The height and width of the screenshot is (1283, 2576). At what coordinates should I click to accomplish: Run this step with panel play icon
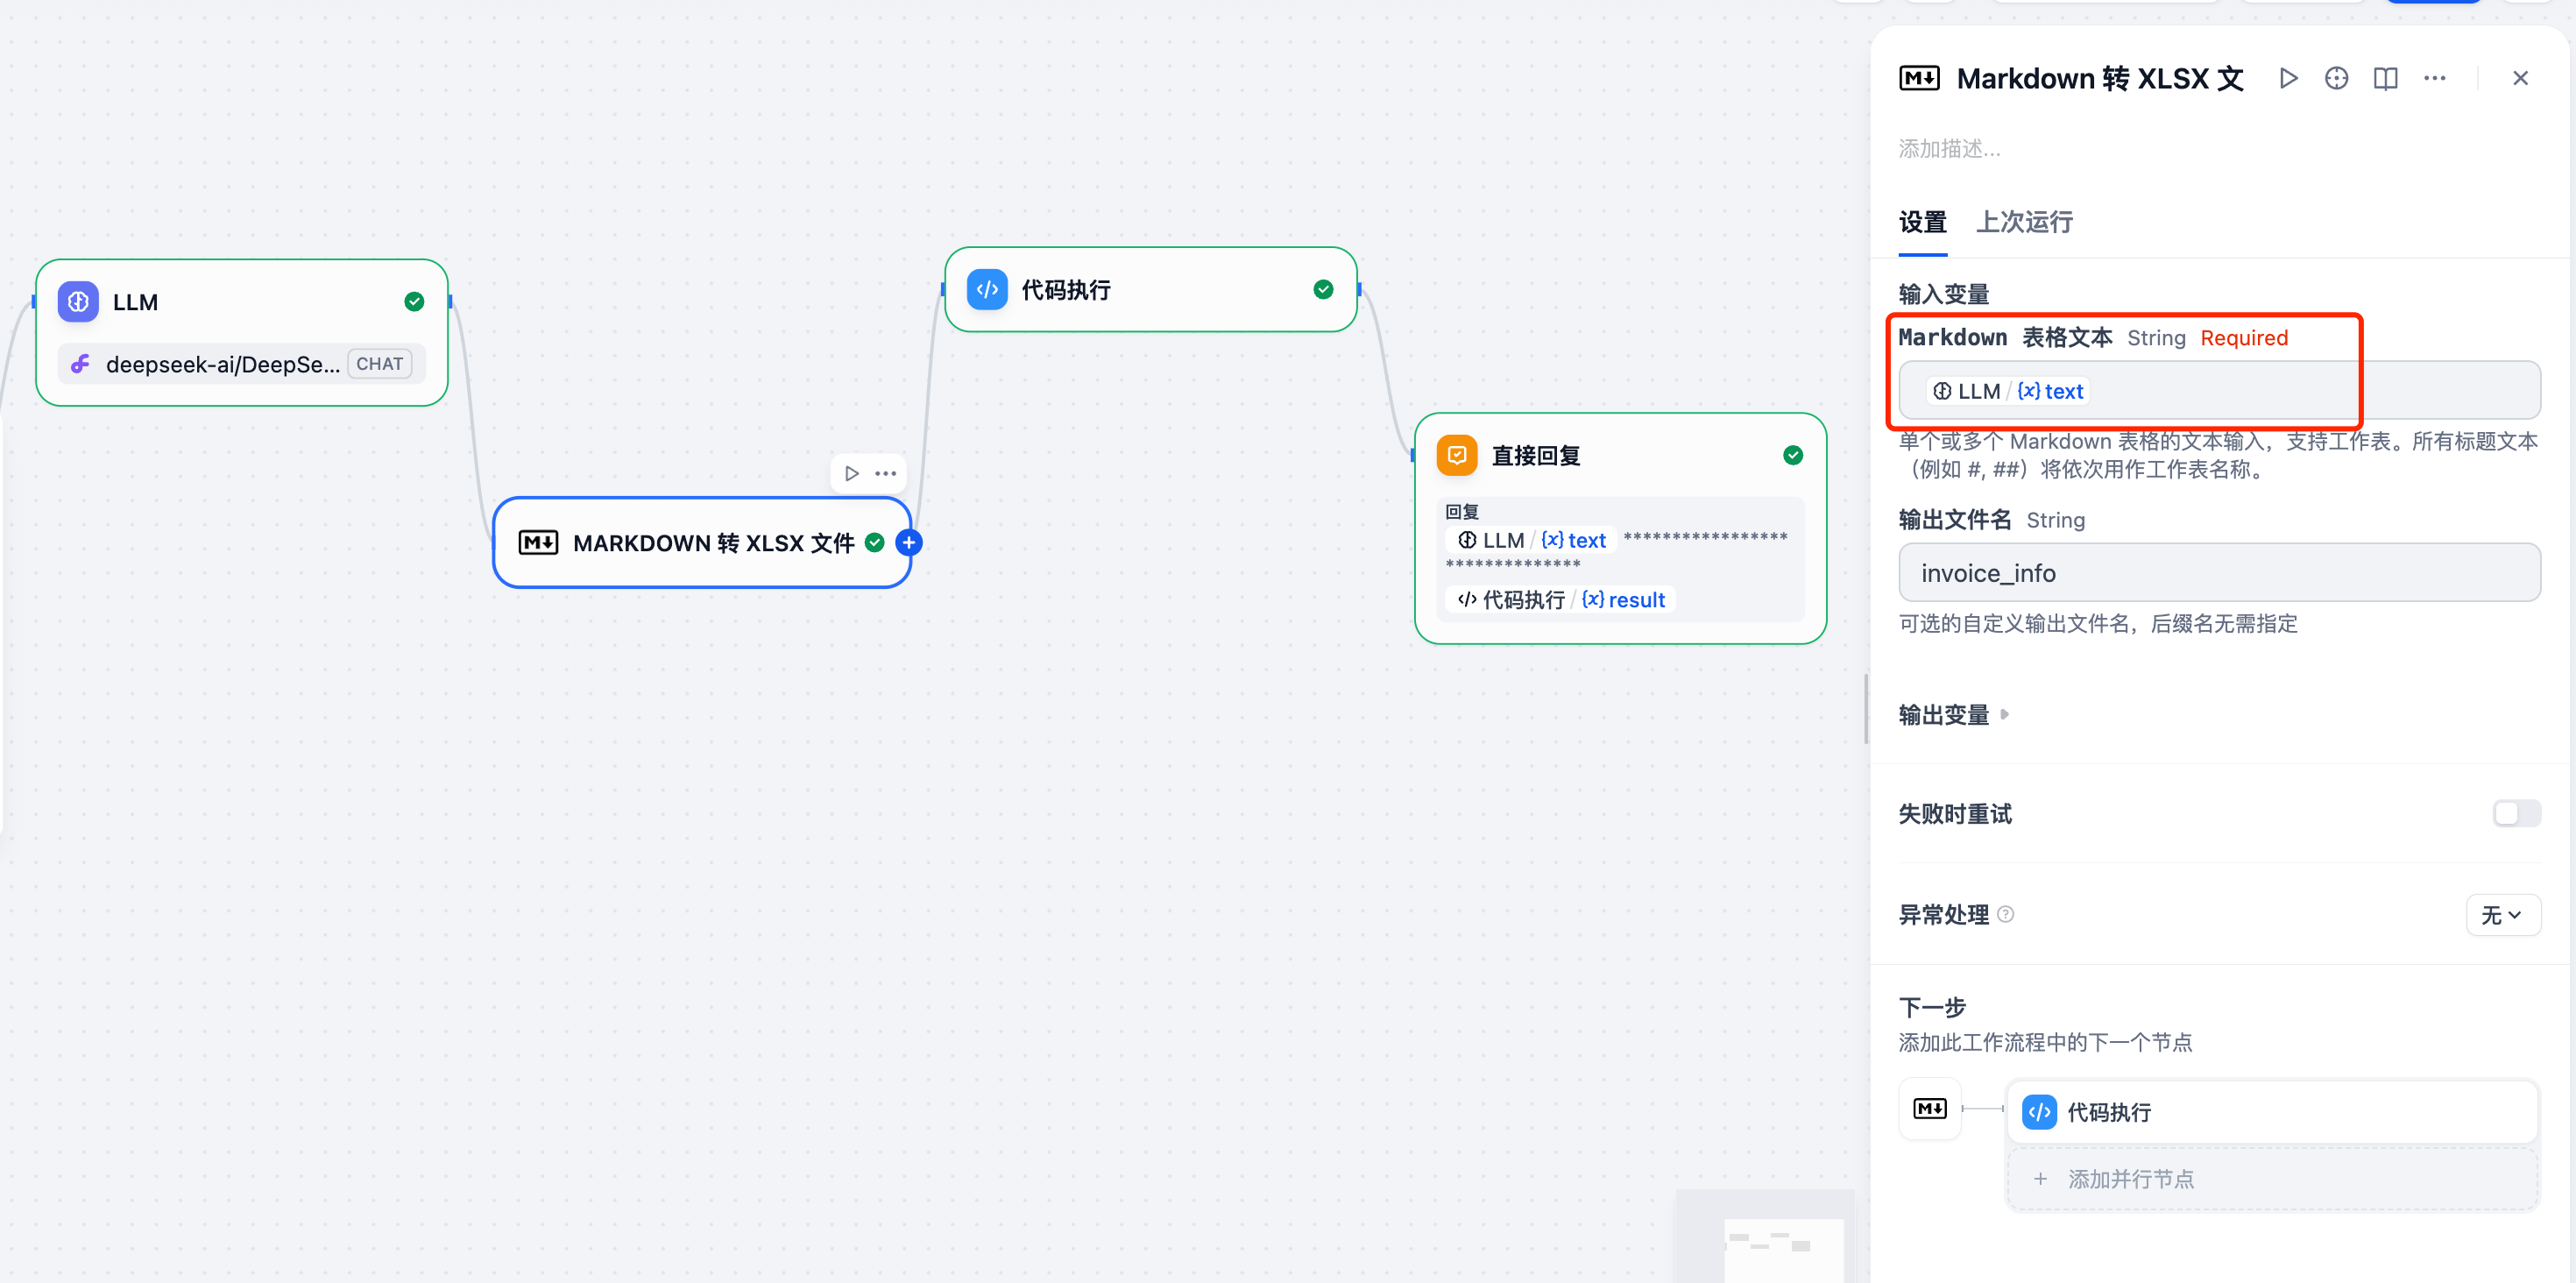[2288, 78]
